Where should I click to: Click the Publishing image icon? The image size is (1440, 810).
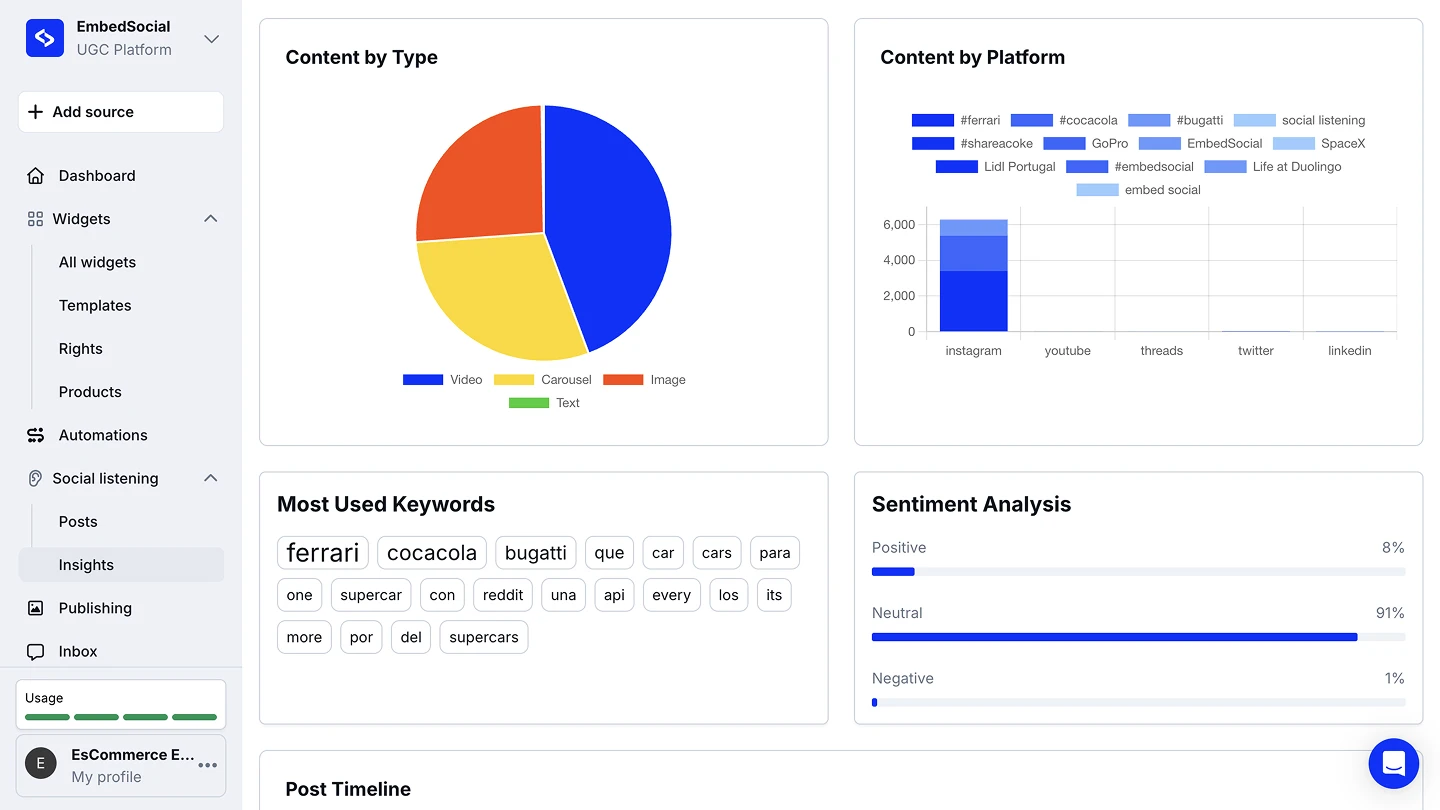click(36, 608)
